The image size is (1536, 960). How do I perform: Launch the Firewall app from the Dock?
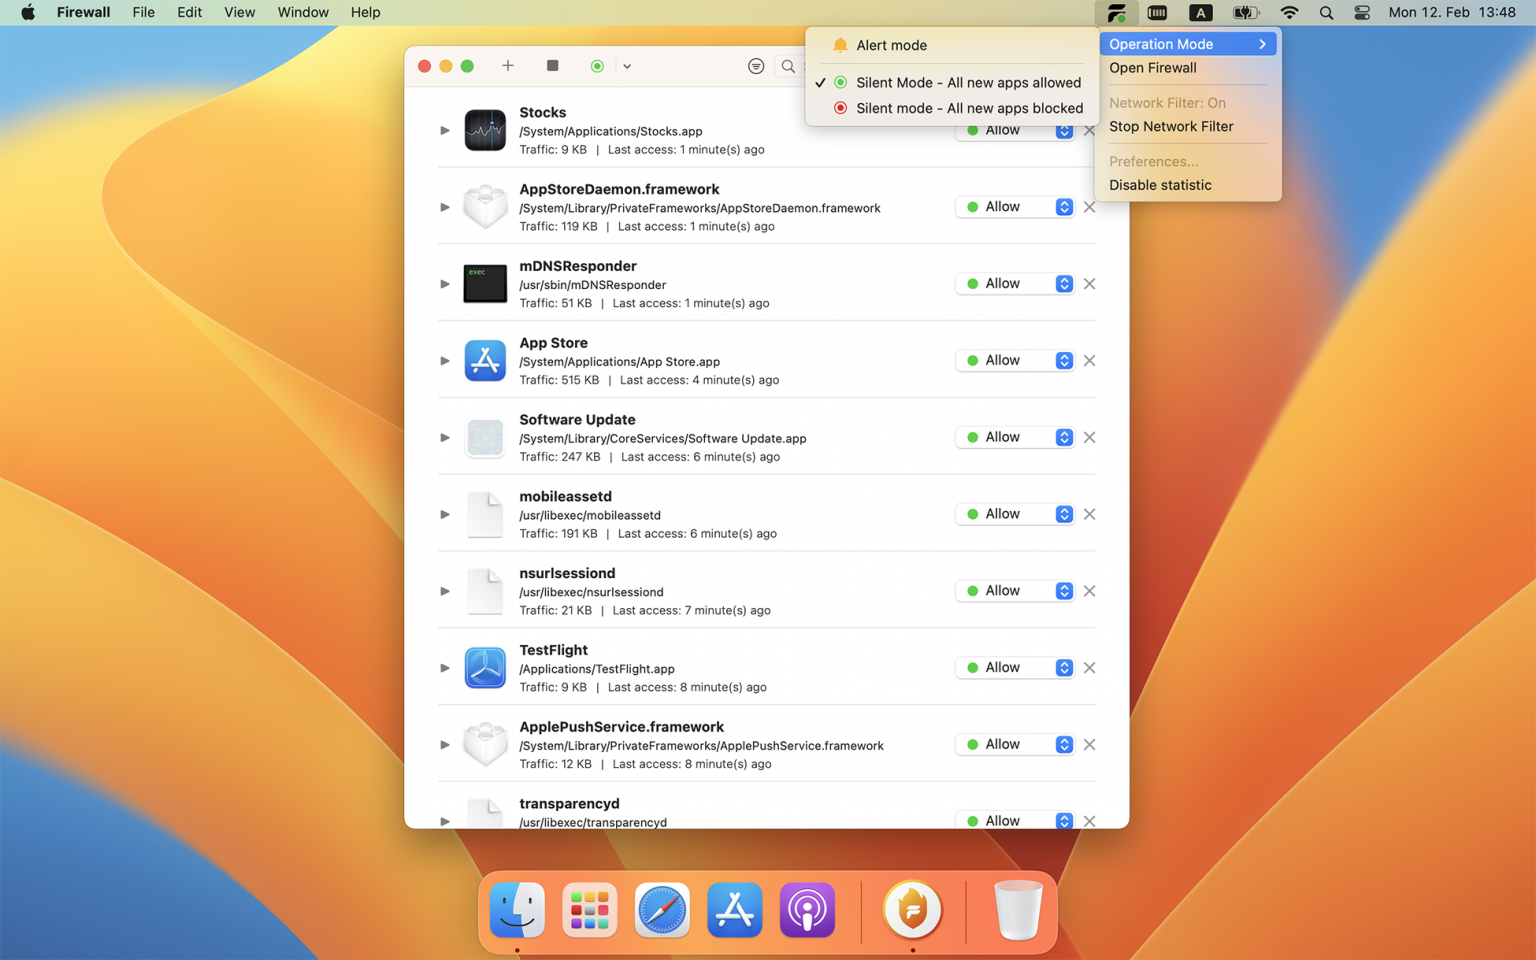(x=911, y=910)
